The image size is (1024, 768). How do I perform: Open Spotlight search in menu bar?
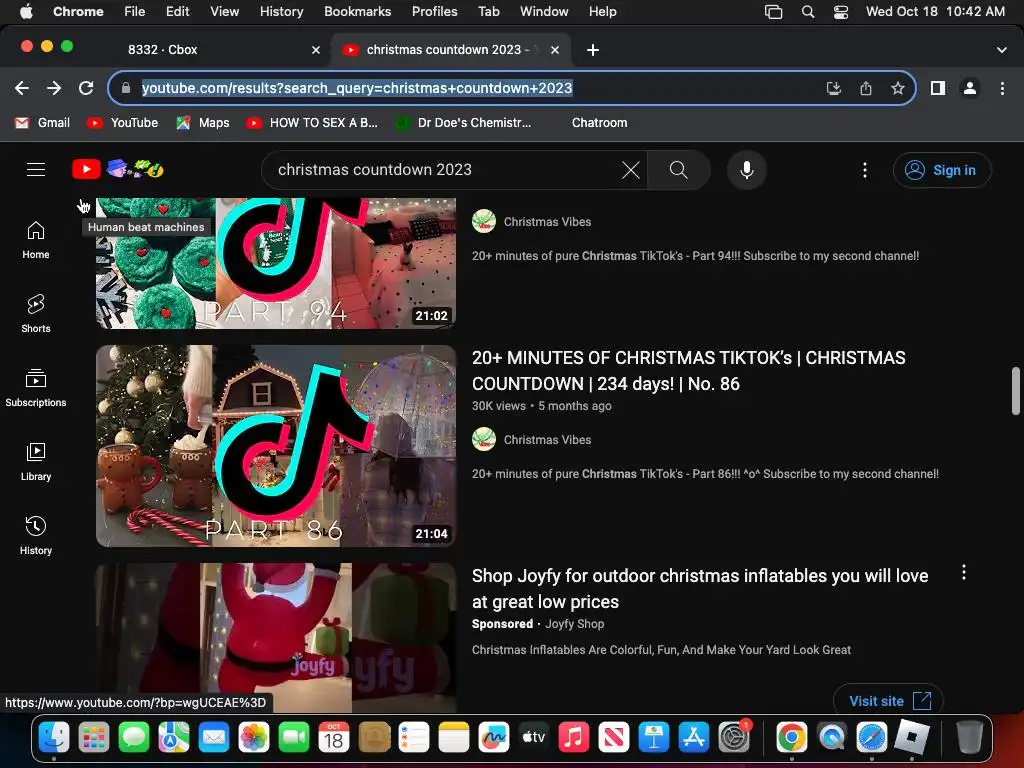pyautogui.click(x=808, y=12)
